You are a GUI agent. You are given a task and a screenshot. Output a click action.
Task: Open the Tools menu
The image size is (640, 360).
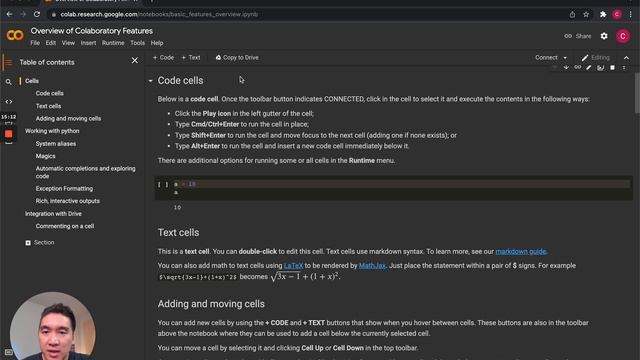click(x=138, y=43)
